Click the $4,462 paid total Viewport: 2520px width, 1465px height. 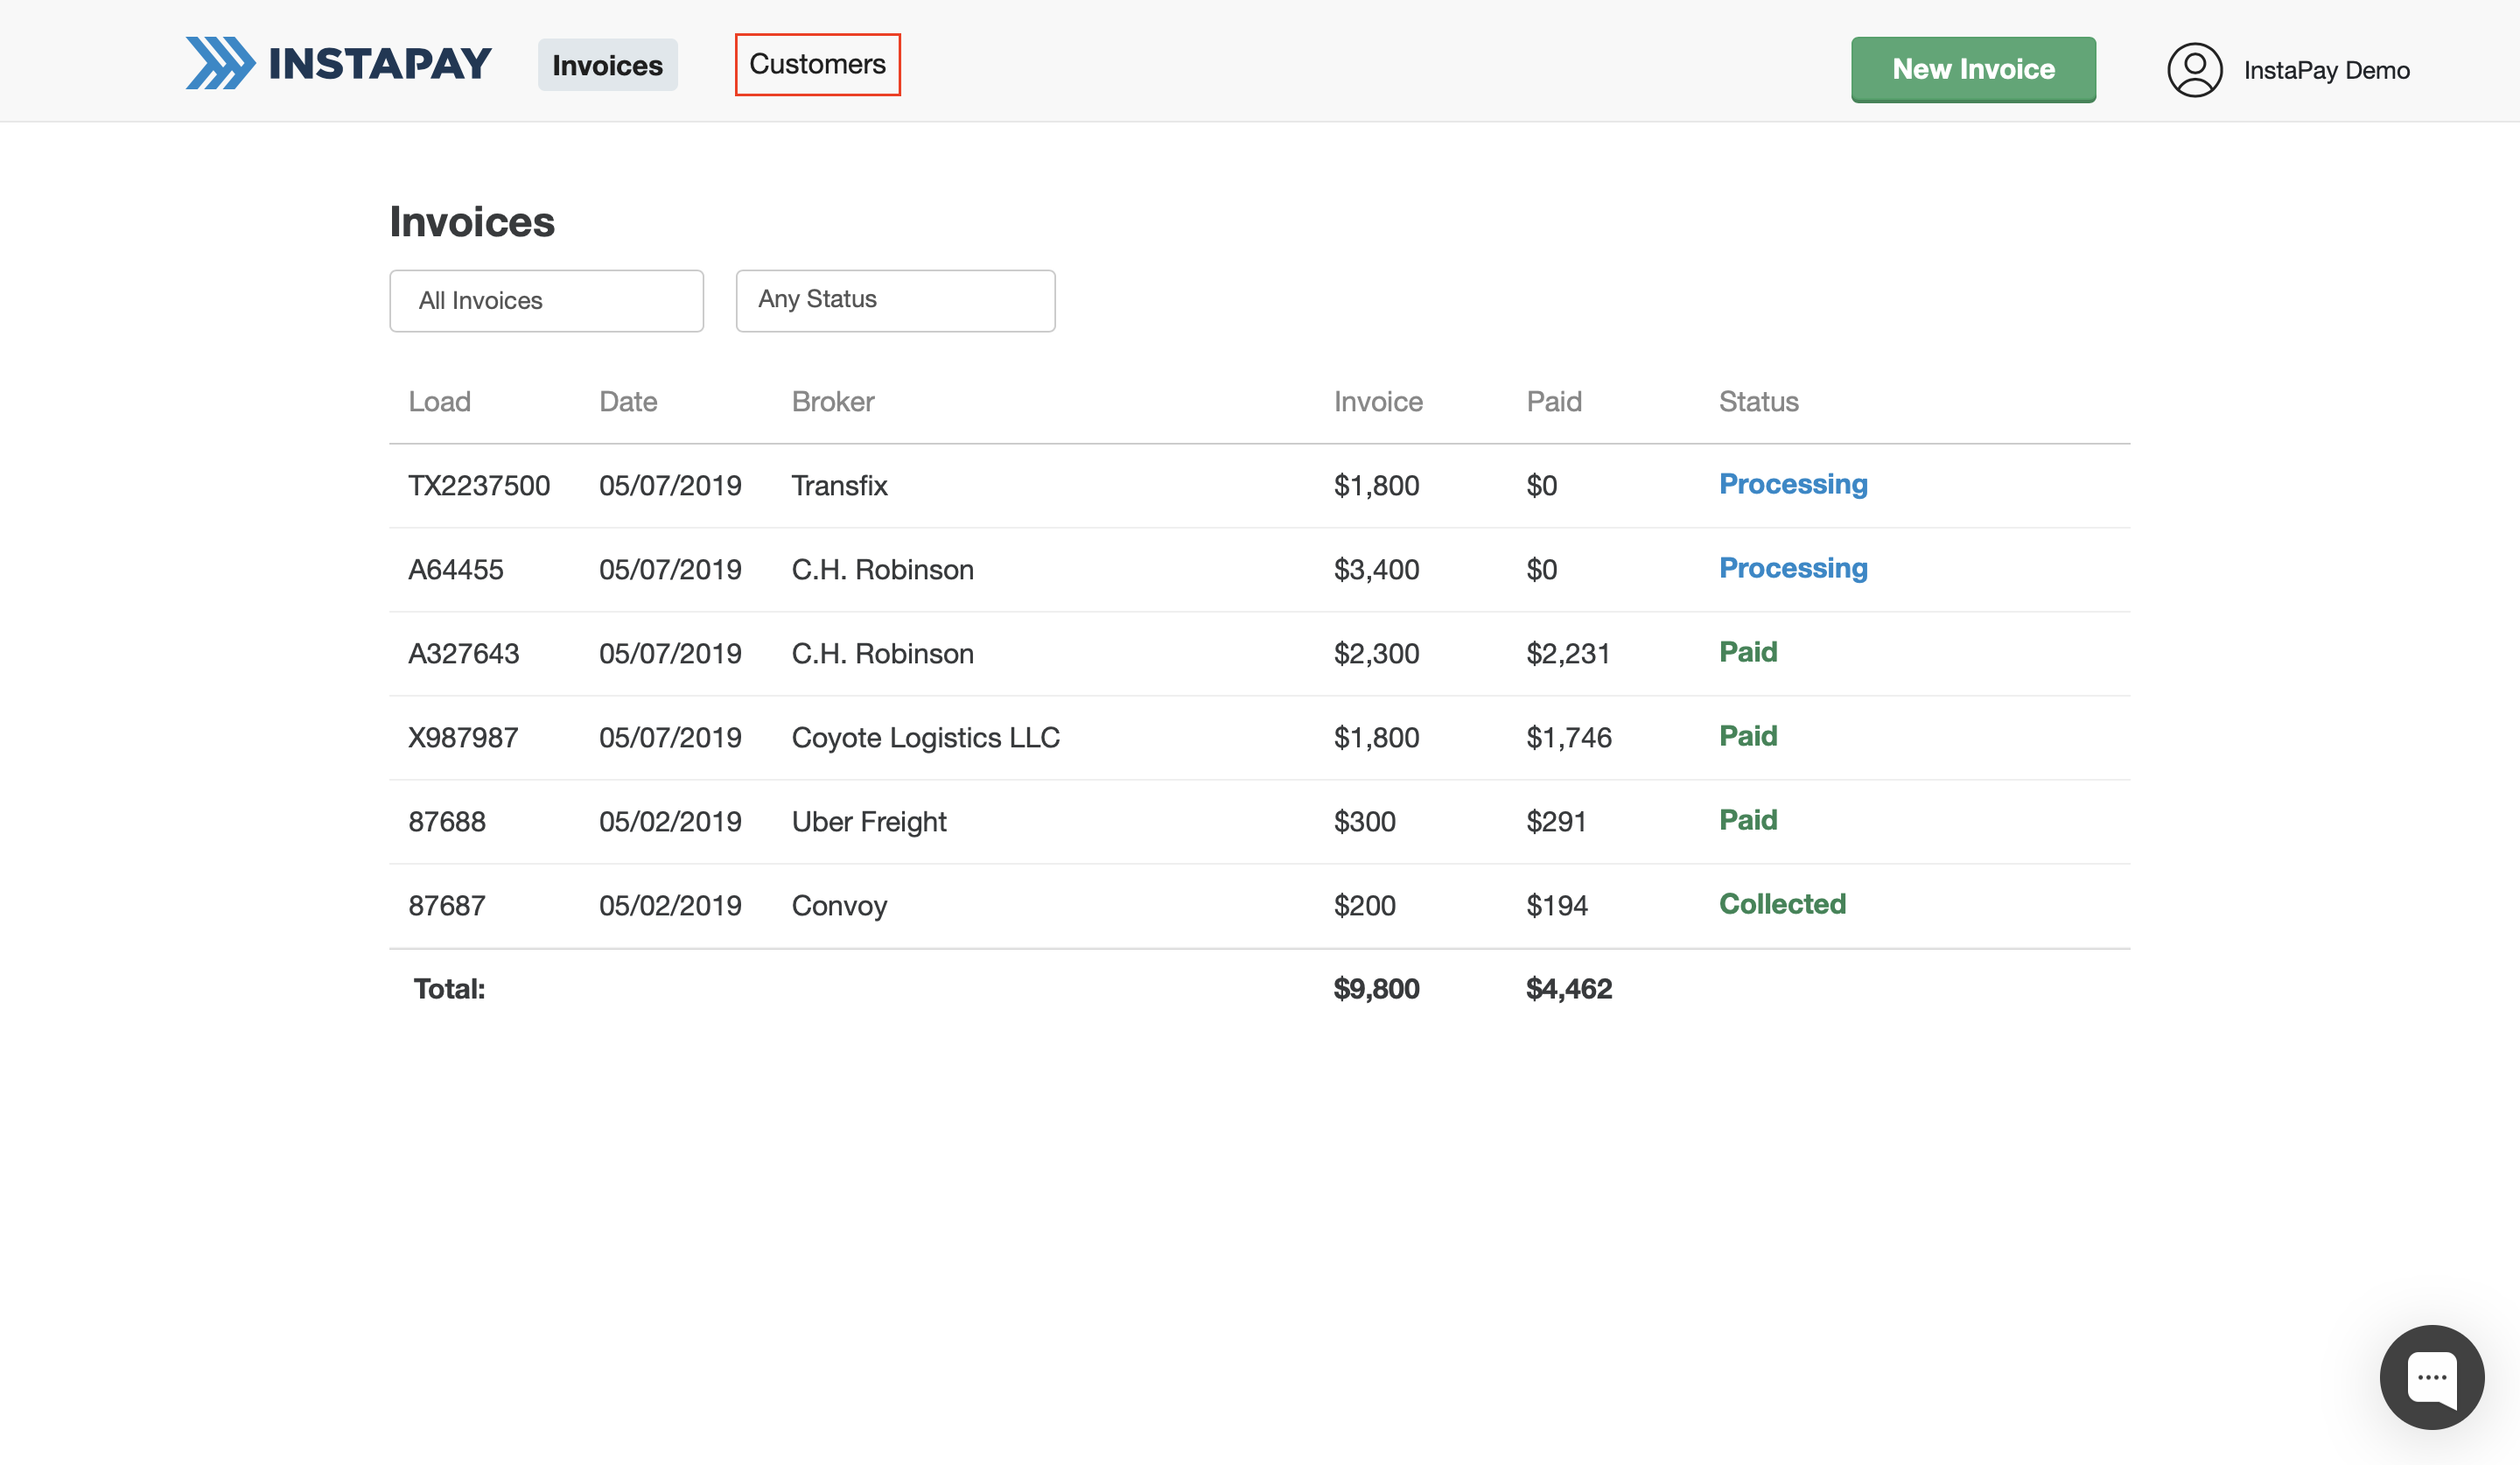(1568, 988)
